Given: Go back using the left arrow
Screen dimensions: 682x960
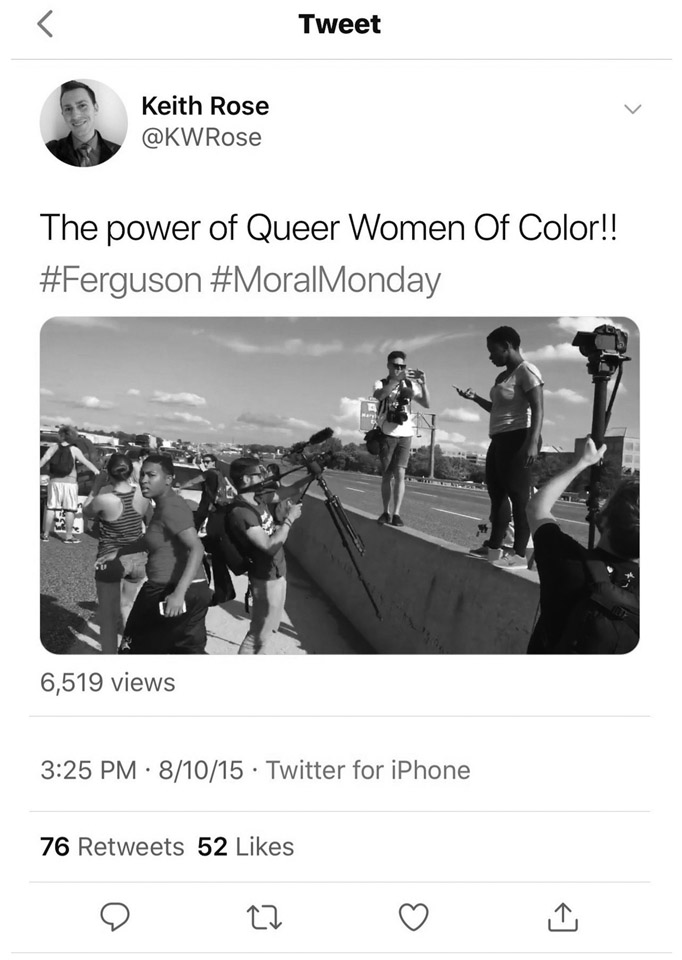Looking at the screenshot, I should click(x=46, y=26).
